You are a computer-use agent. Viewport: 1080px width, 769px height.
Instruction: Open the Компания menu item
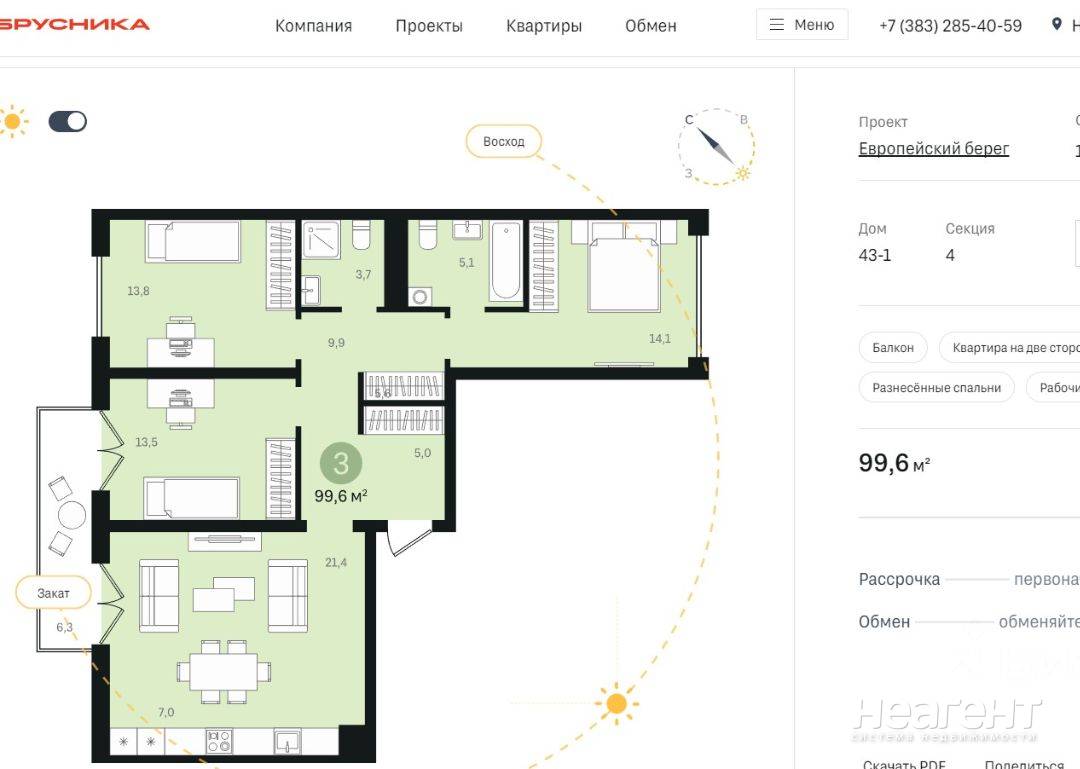[x=313, y=26]
